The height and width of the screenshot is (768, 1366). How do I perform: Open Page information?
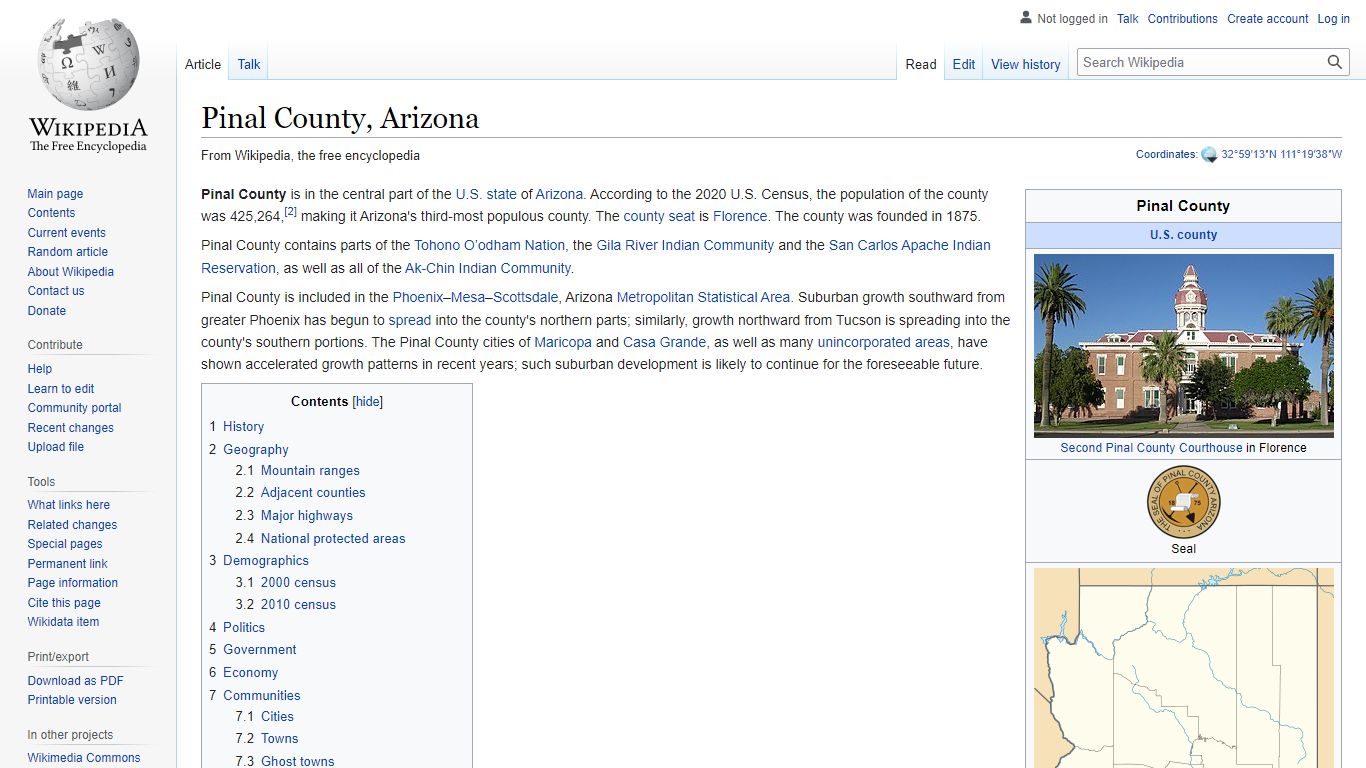[x=72, y=583]
